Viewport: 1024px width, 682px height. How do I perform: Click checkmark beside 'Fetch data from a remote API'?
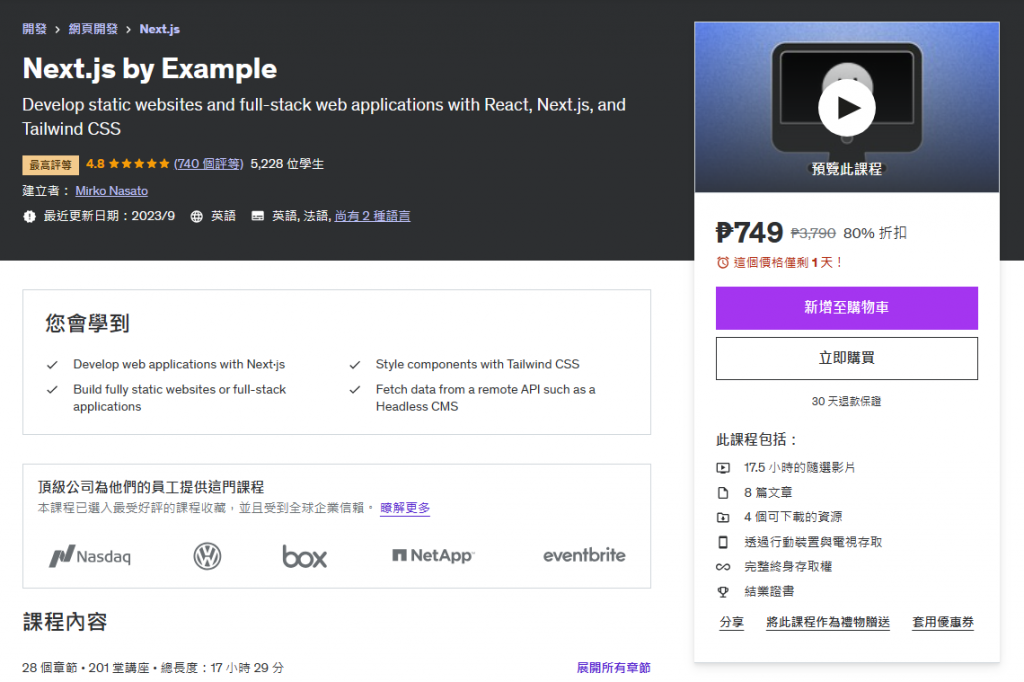355,389
